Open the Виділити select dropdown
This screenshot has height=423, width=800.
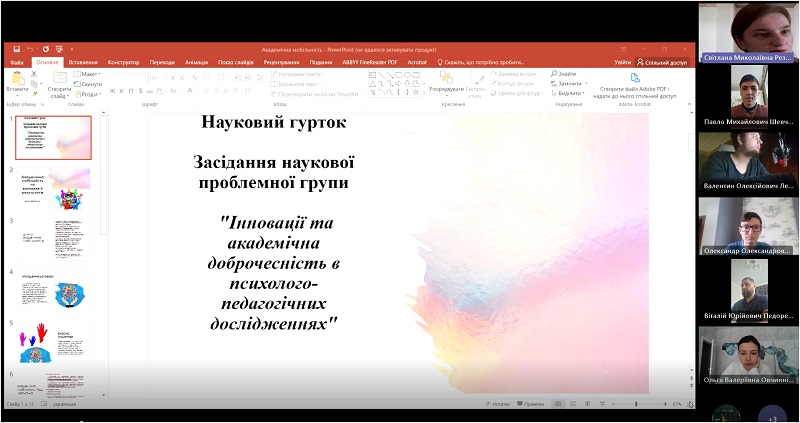point(568,93)
